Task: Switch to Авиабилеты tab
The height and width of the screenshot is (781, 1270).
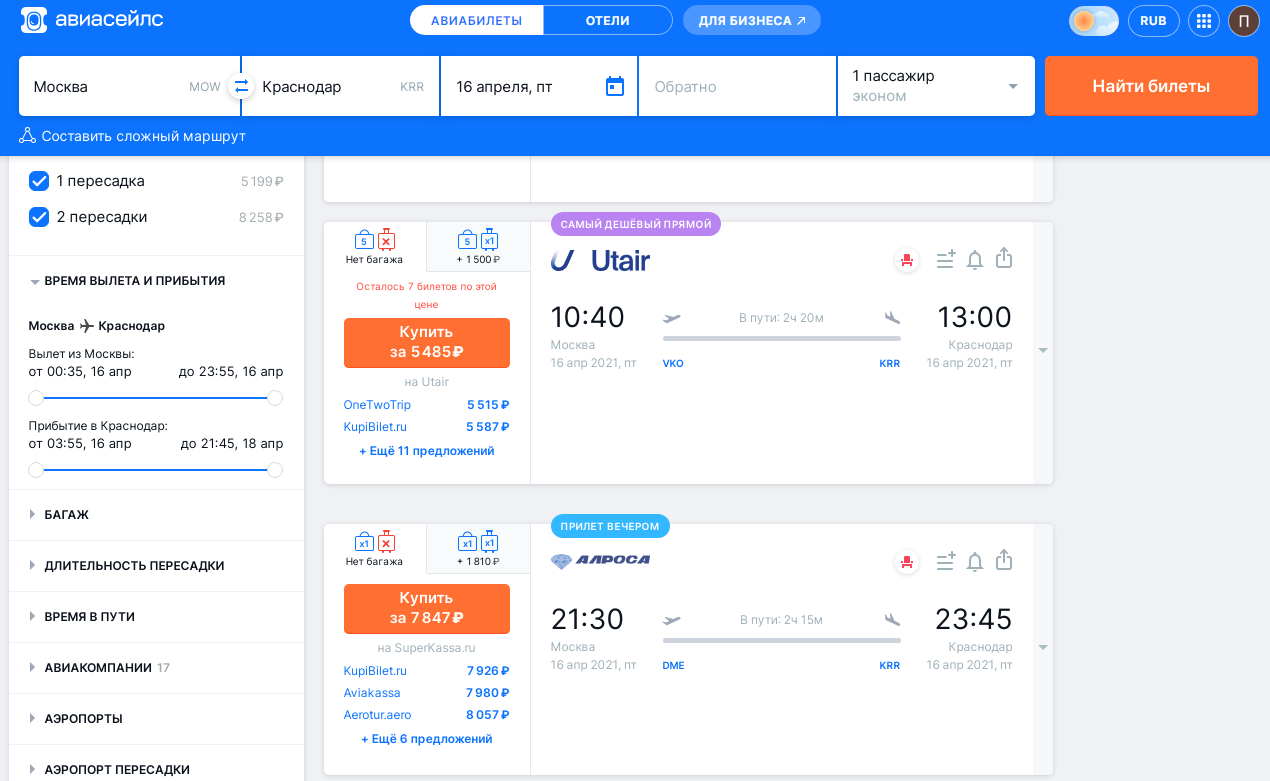Action: pyautogui.click(x=477, y=20)
